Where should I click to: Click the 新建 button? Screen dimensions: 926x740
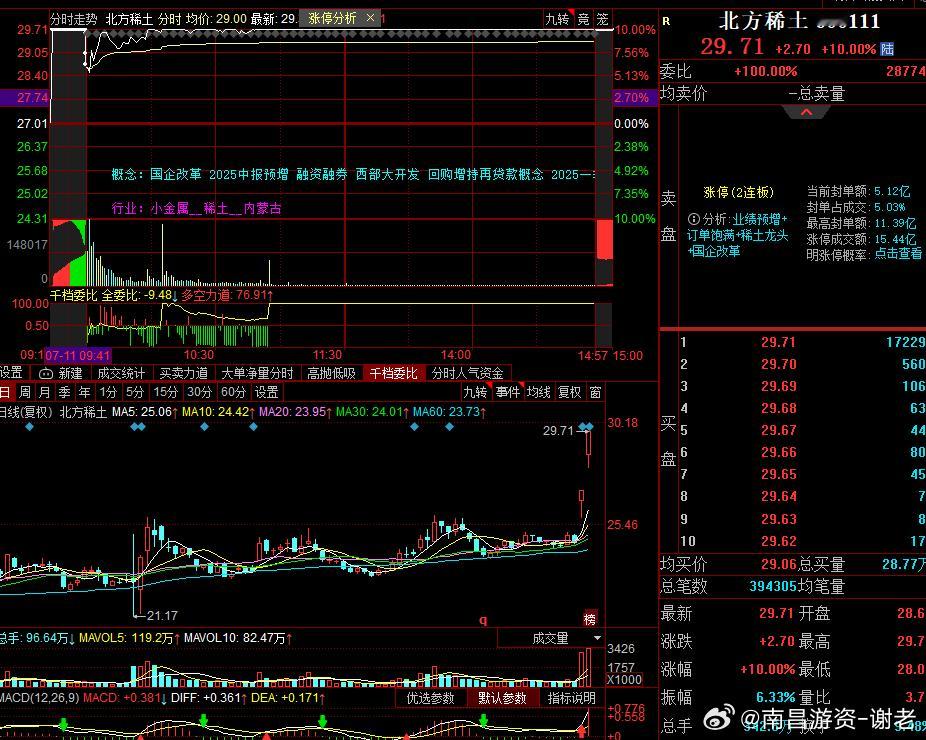pyautogui.click(x=70, y=373)
